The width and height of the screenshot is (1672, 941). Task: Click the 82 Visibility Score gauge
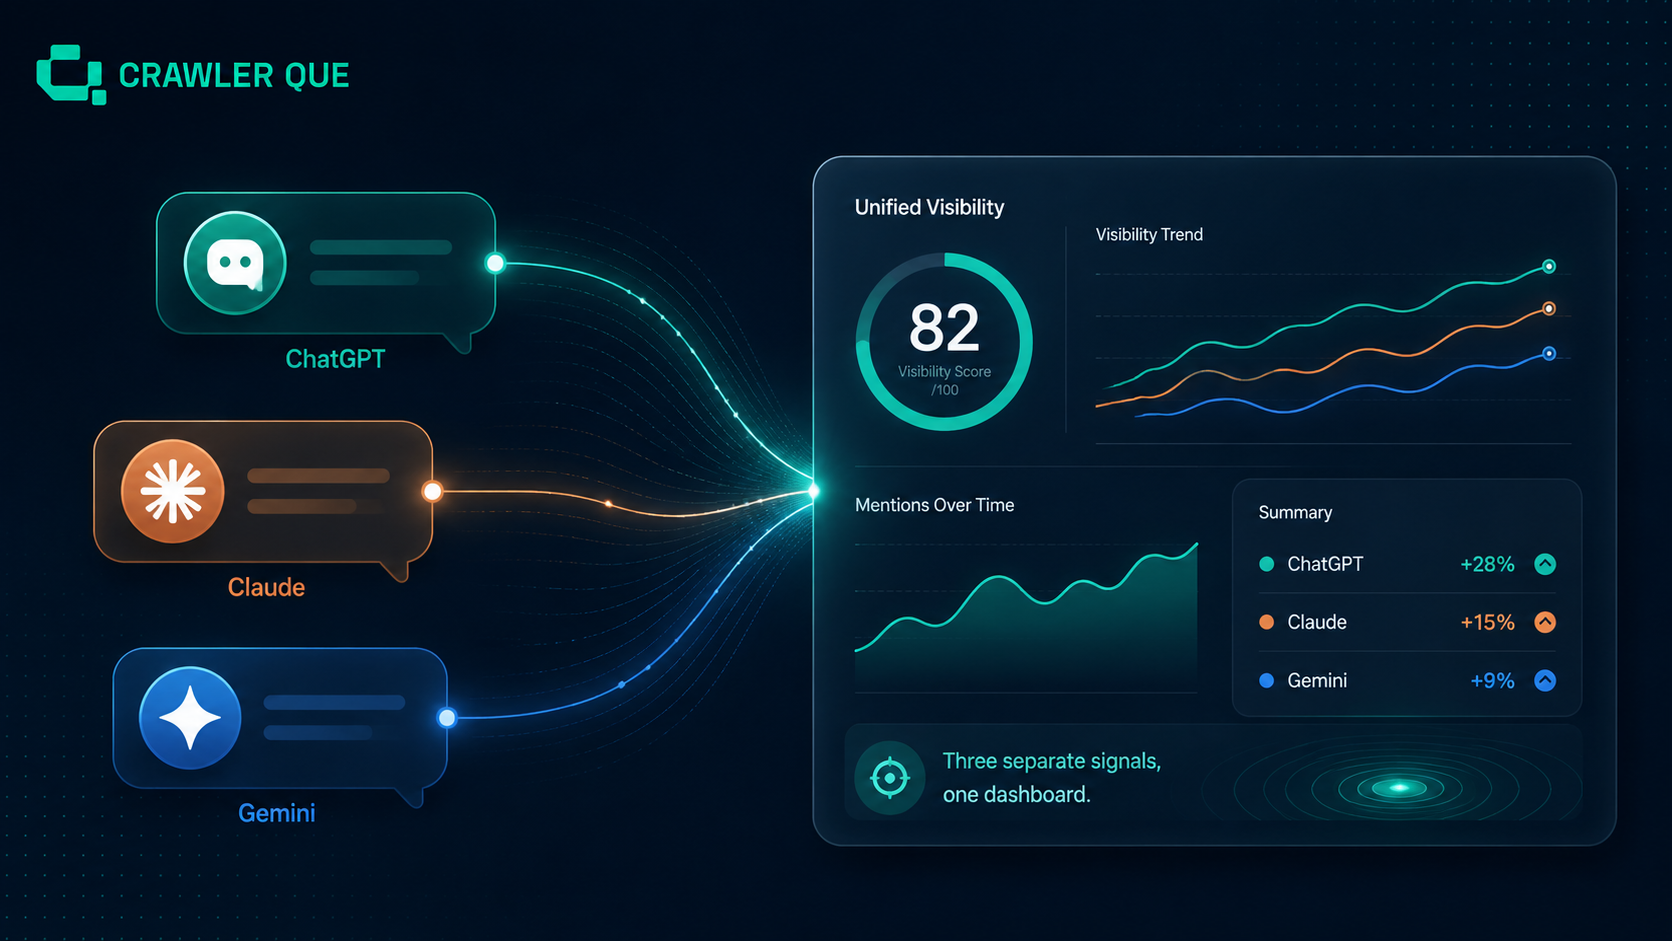point(944,342)
